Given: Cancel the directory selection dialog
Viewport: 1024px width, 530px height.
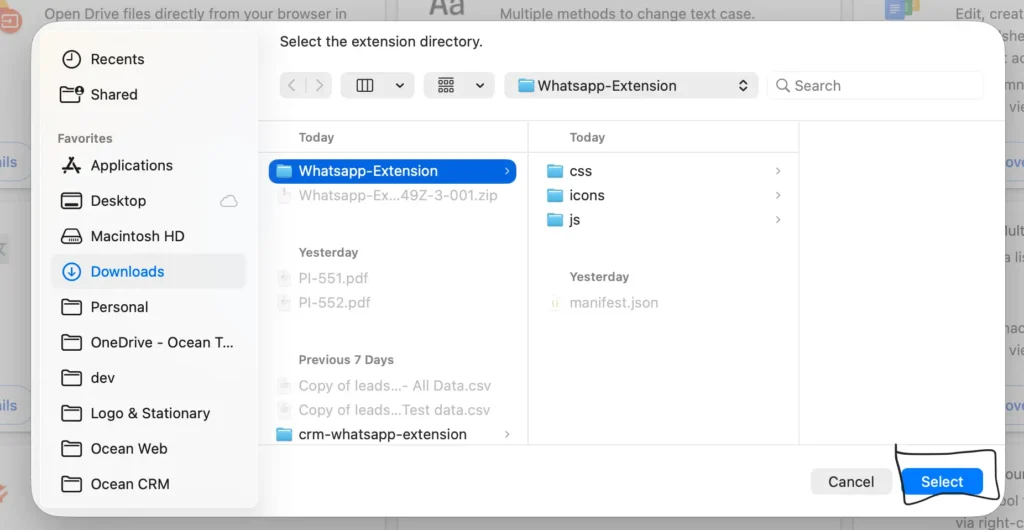Looking at the screenshot, I should (x=851, y=482).
